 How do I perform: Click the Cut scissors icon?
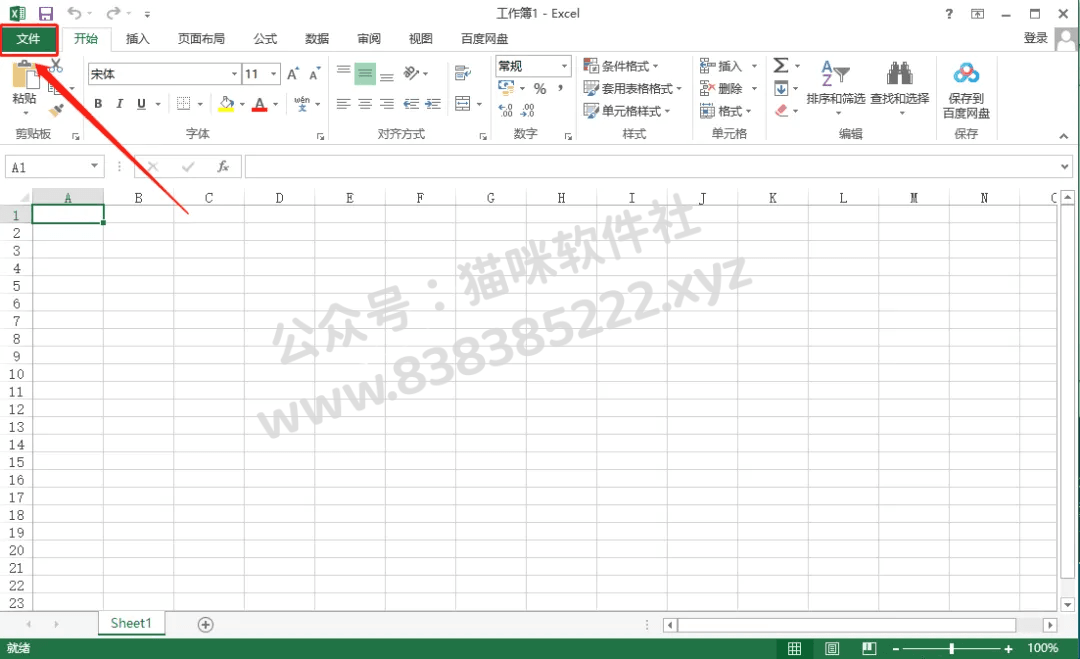[x=56, y=66]
